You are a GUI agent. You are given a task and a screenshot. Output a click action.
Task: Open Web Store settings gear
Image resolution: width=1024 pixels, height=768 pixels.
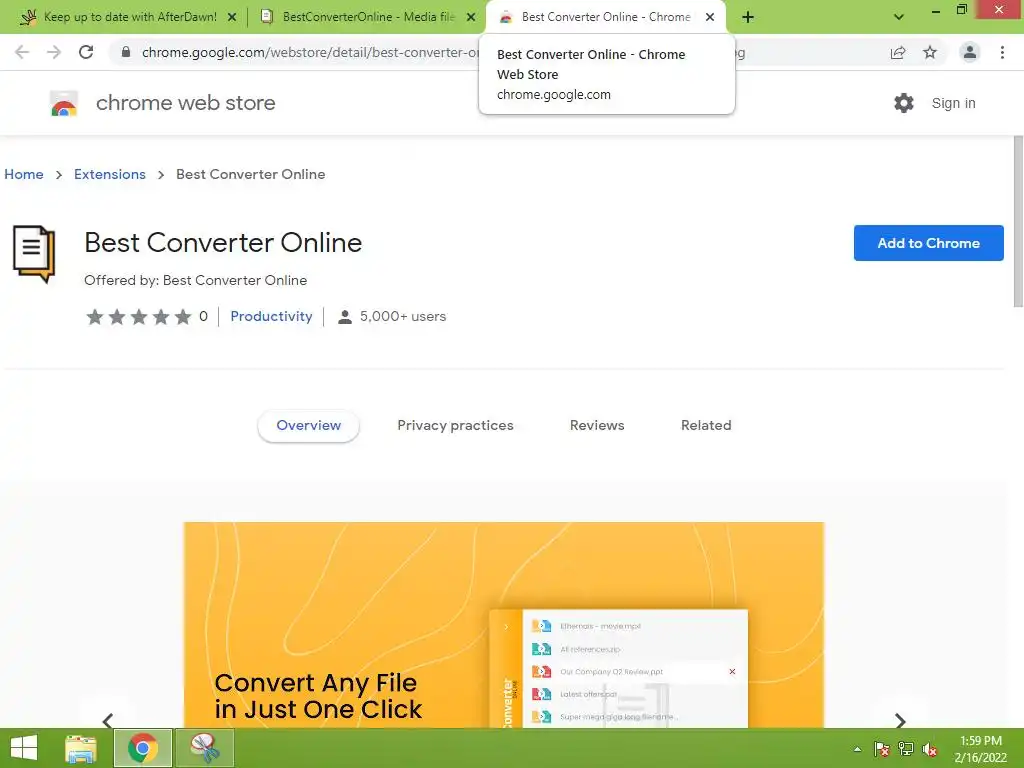coord(904,103)
